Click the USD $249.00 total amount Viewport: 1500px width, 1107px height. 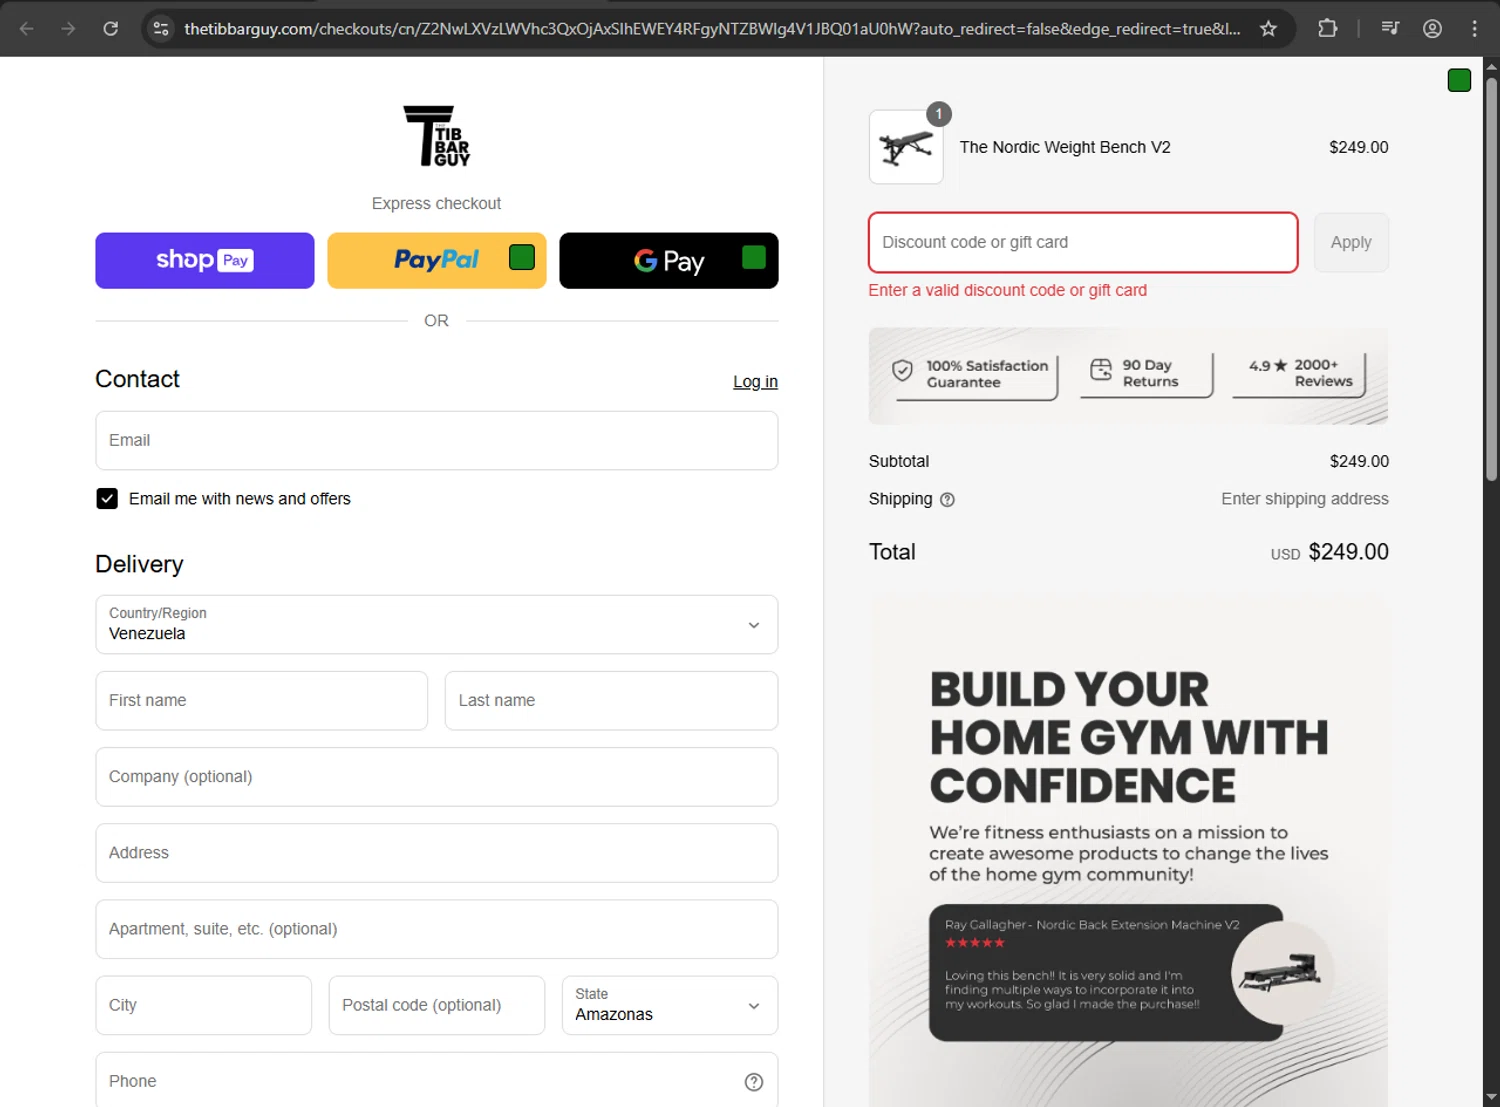[1330, 552]
